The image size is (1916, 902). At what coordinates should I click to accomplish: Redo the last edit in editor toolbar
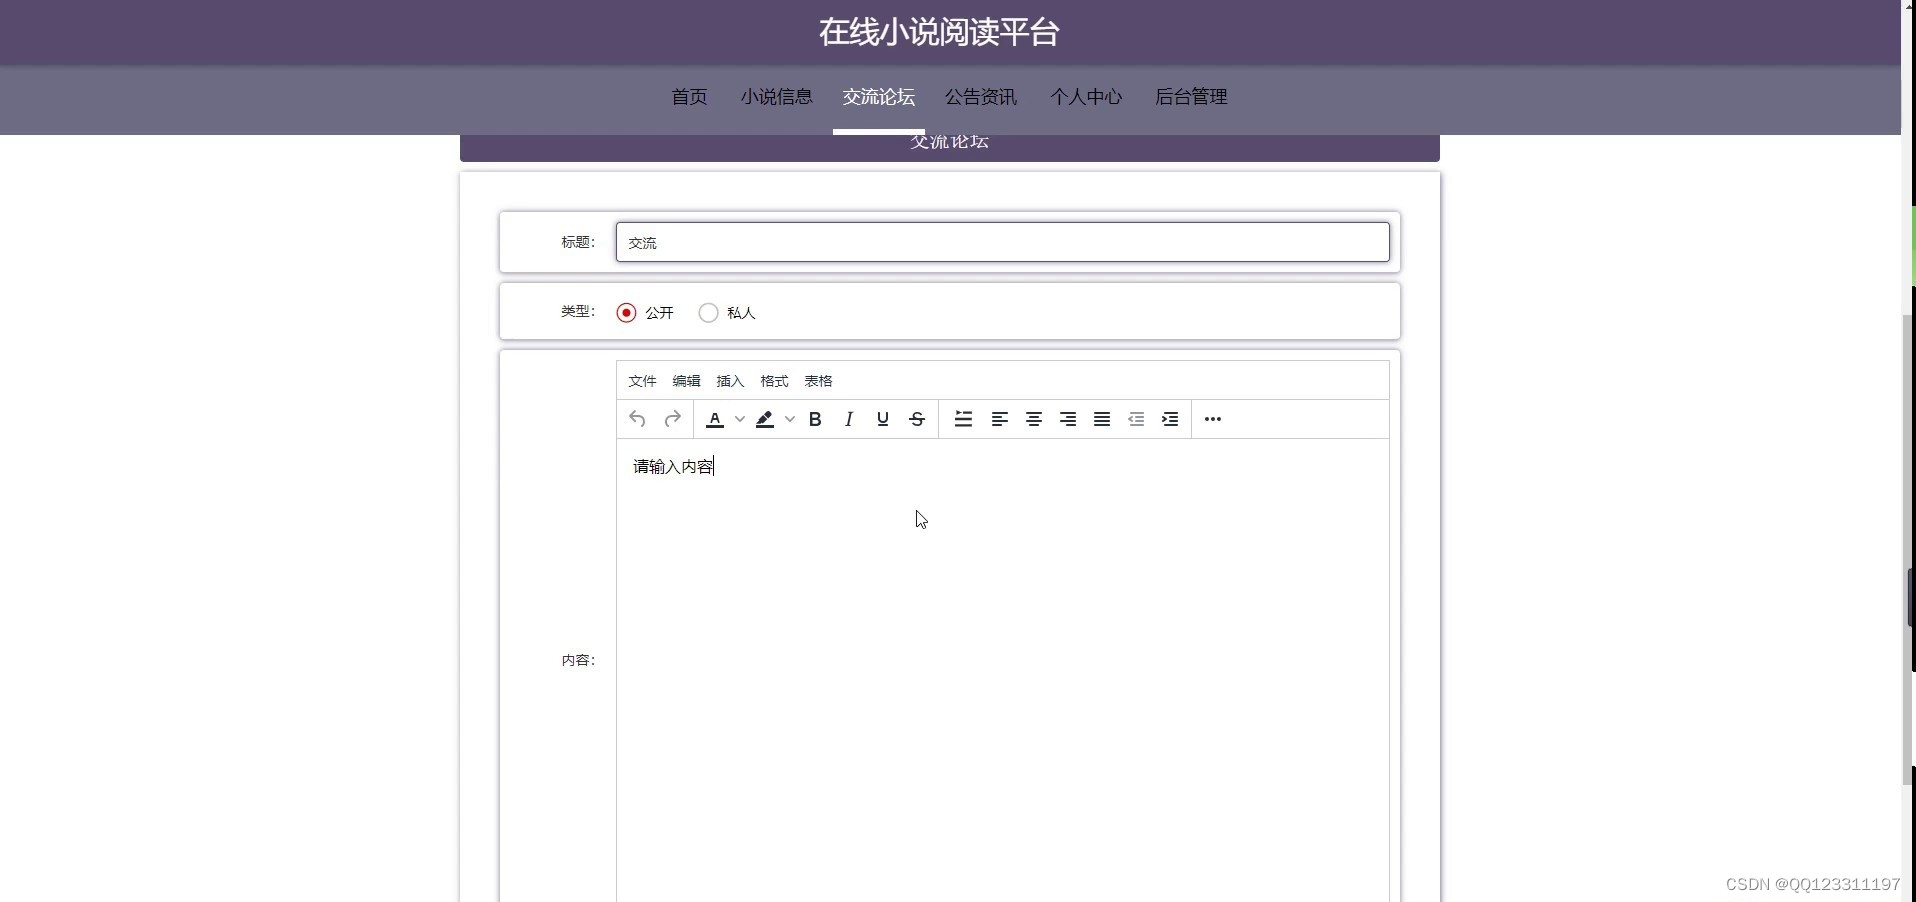click(x=673, y=419)
